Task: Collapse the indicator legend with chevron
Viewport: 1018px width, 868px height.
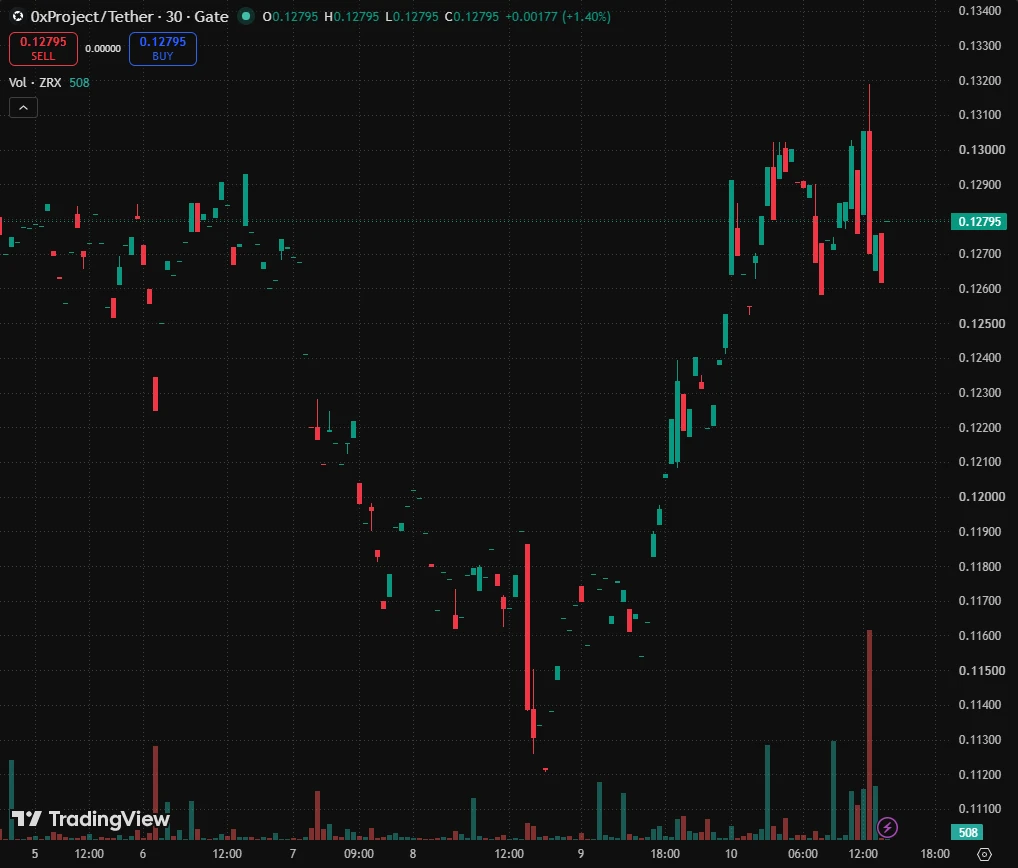Action: [23, 108]
